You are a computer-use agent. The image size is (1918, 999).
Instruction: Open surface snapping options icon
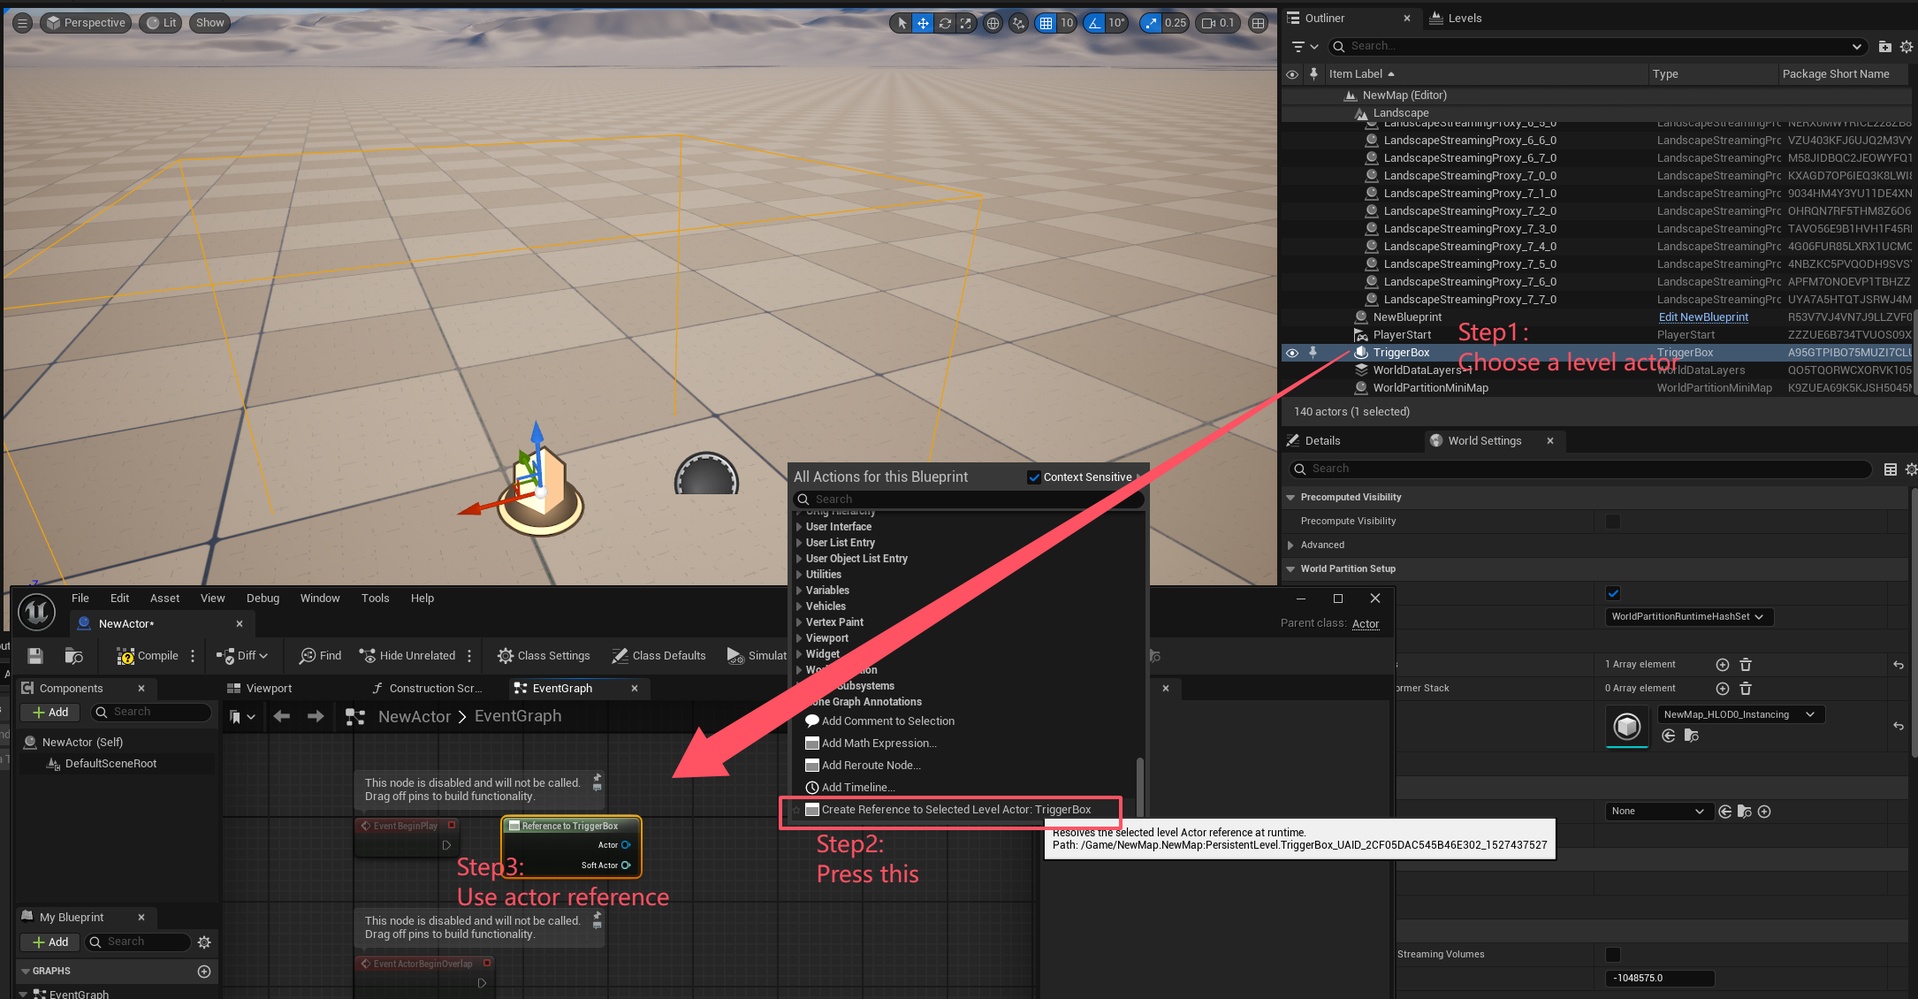pos(1019,23)
